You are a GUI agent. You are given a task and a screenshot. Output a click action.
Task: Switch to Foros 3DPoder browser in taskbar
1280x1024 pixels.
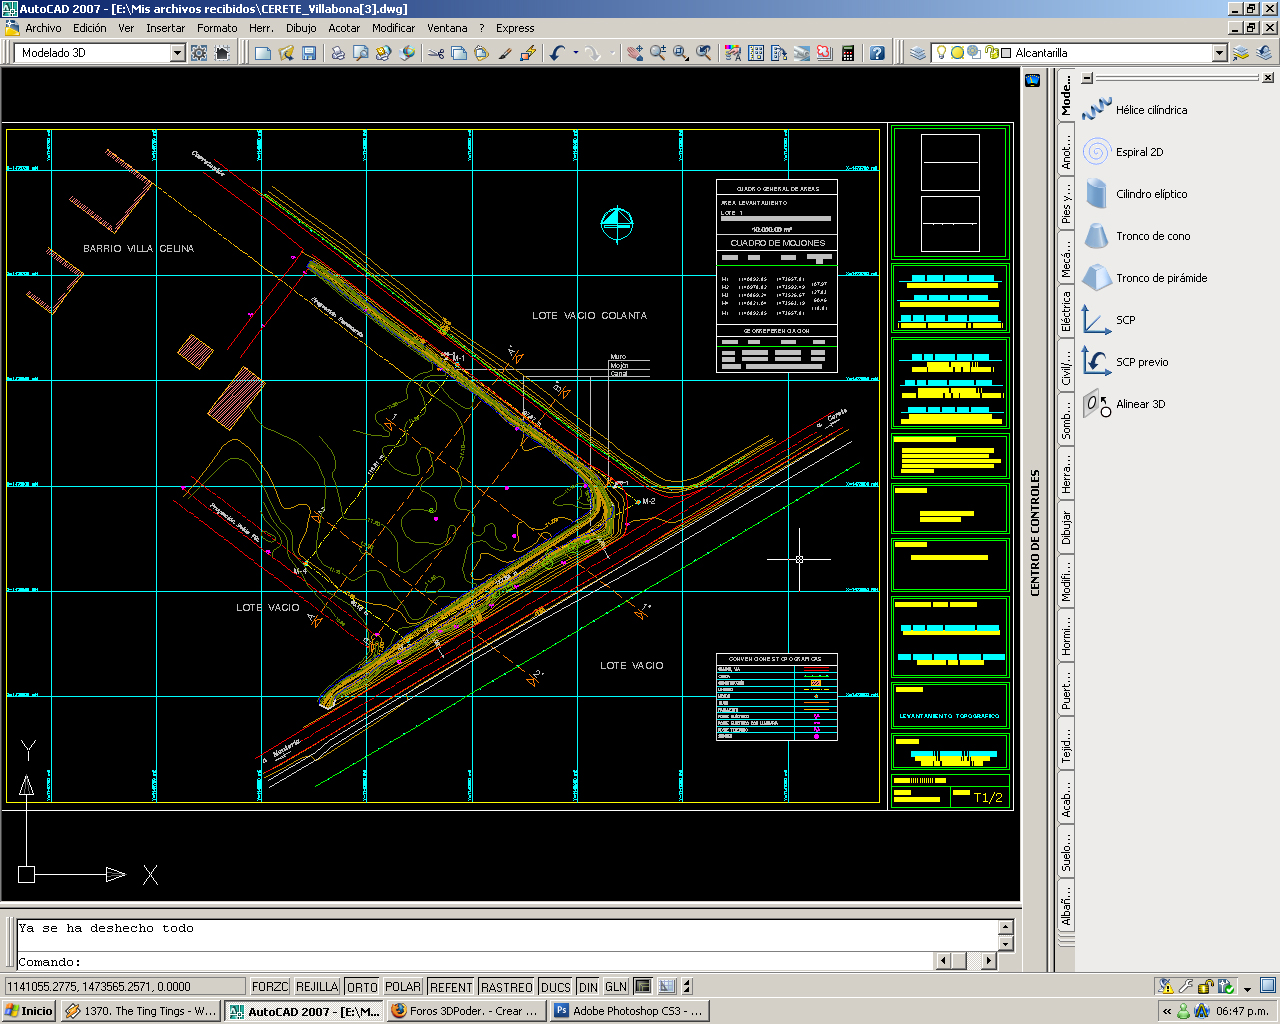coord(466,1011)
